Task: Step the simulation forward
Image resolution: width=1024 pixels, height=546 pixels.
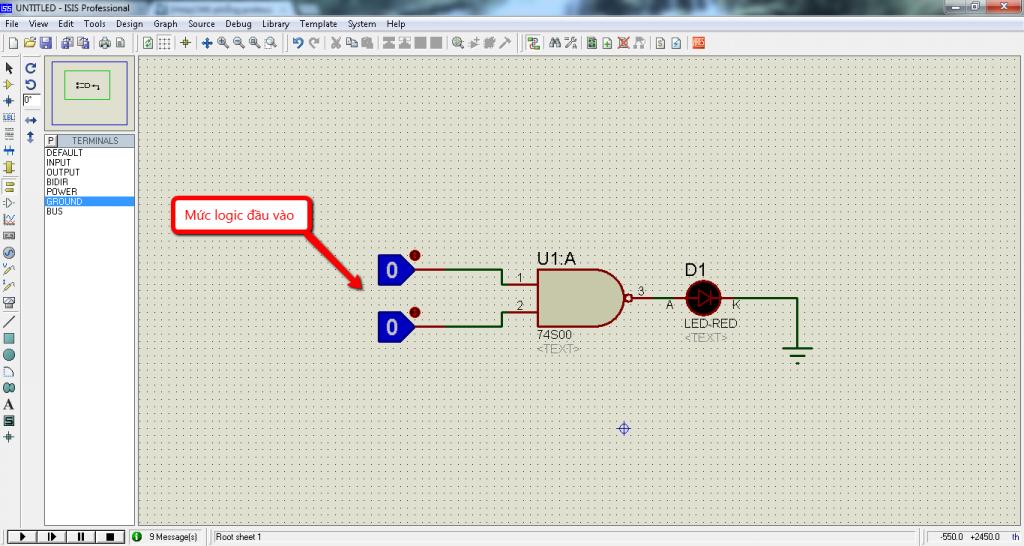Action: (x=51, y=537)
